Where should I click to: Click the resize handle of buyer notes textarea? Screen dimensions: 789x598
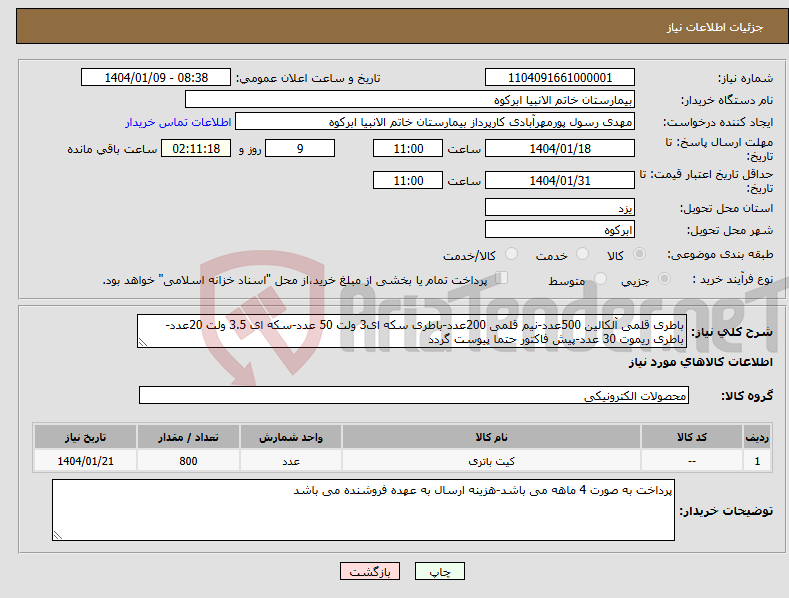58,536
